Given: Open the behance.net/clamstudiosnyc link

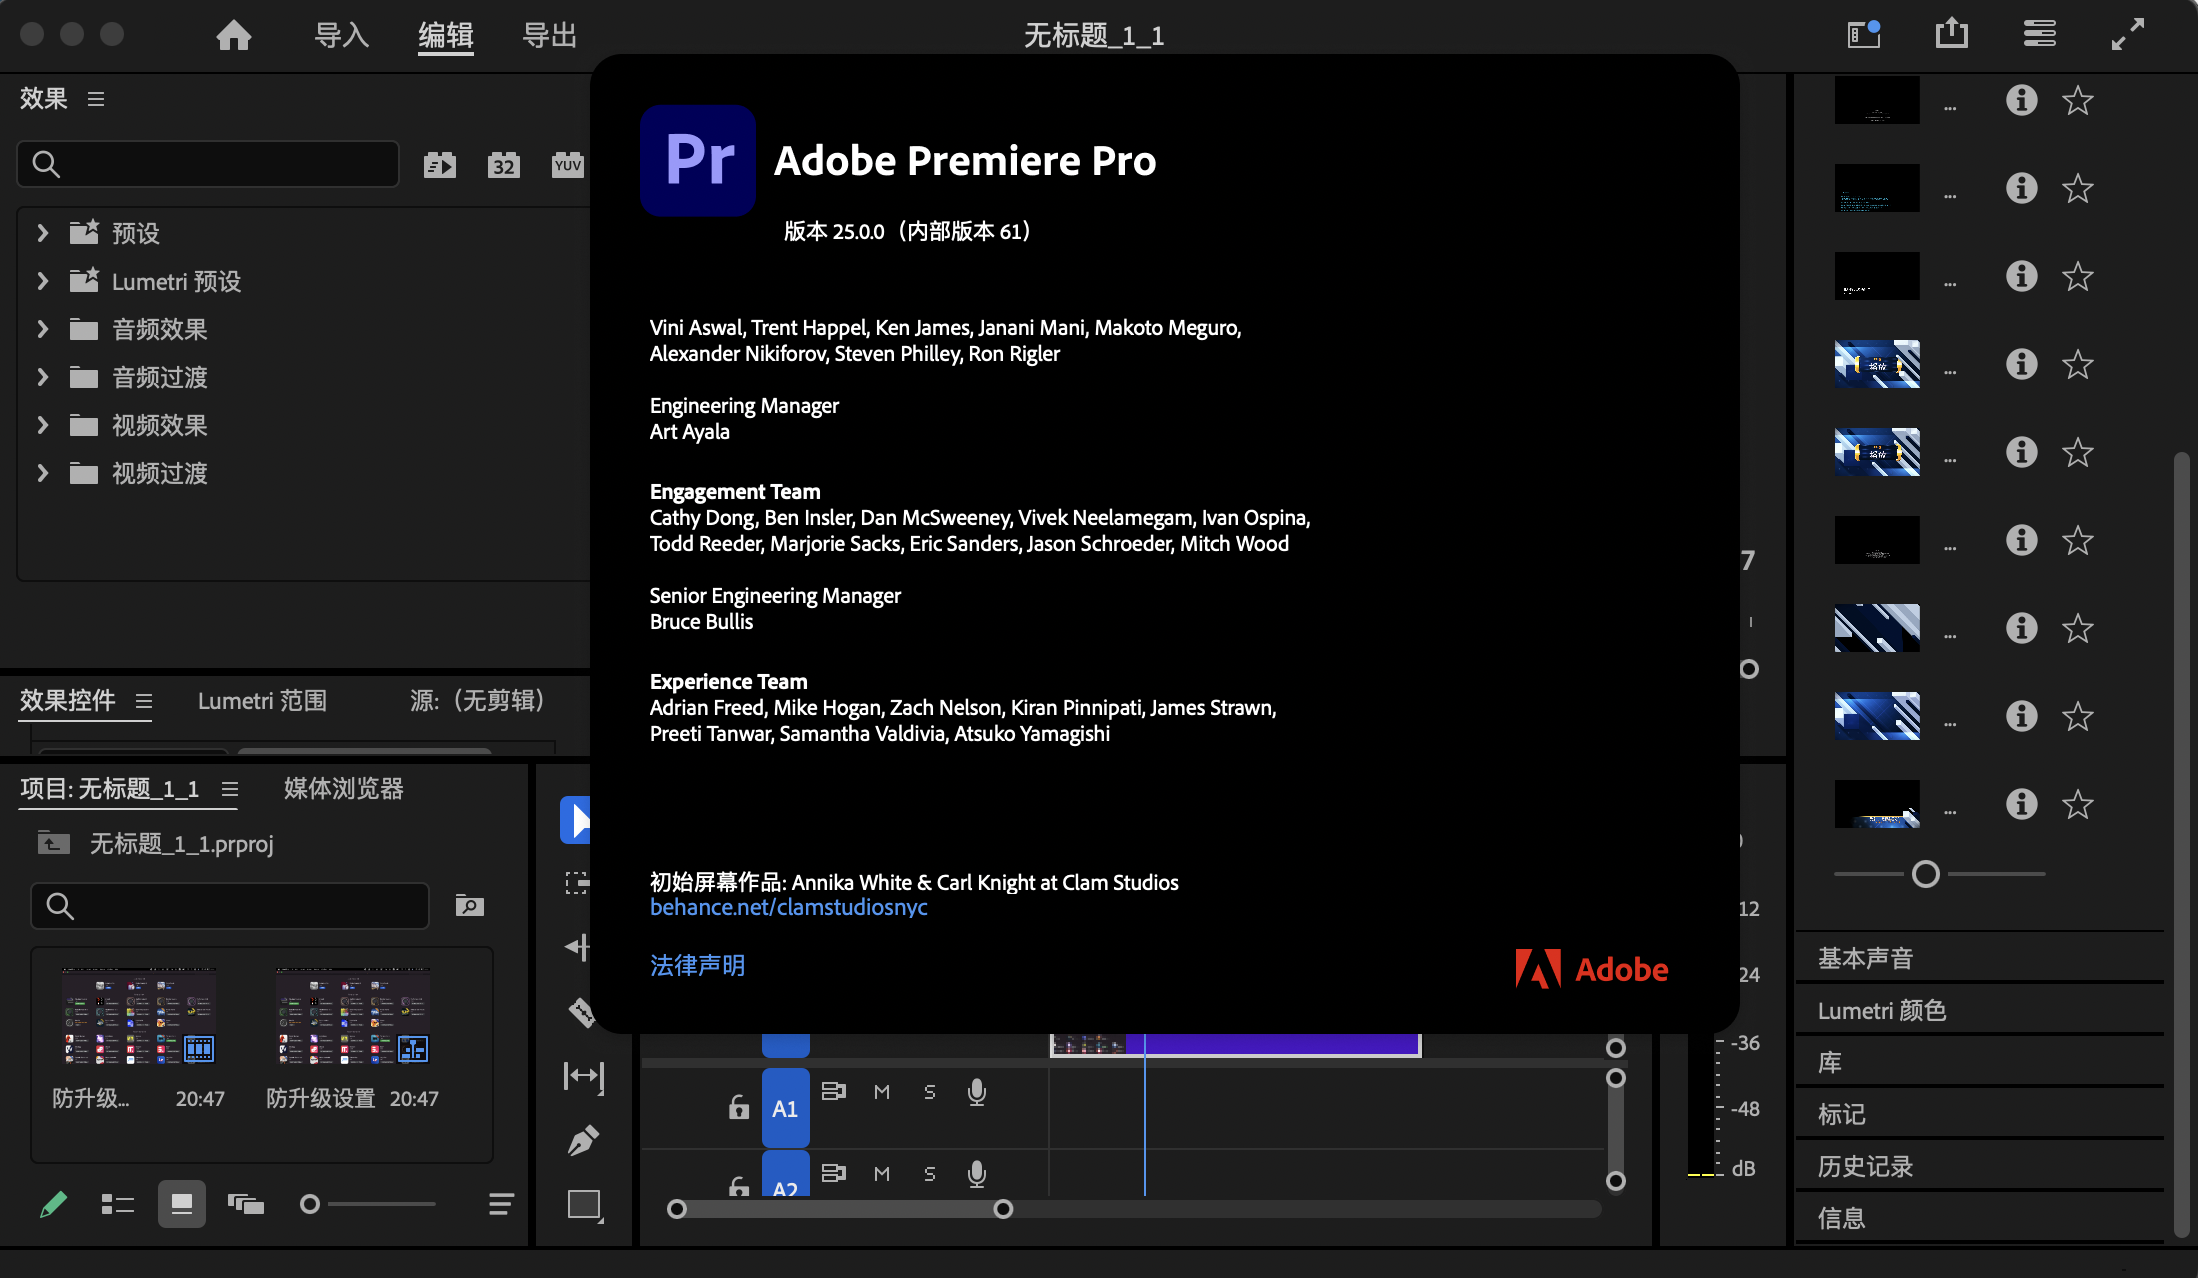Looking at the screenshot, I should click(x=788, y=907).
